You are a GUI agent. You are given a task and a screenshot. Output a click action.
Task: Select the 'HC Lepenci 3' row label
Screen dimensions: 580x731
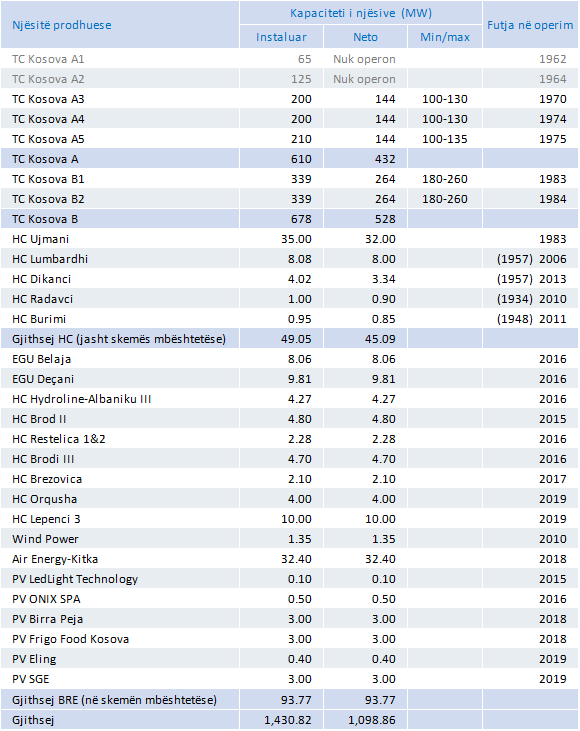point(46,519)
